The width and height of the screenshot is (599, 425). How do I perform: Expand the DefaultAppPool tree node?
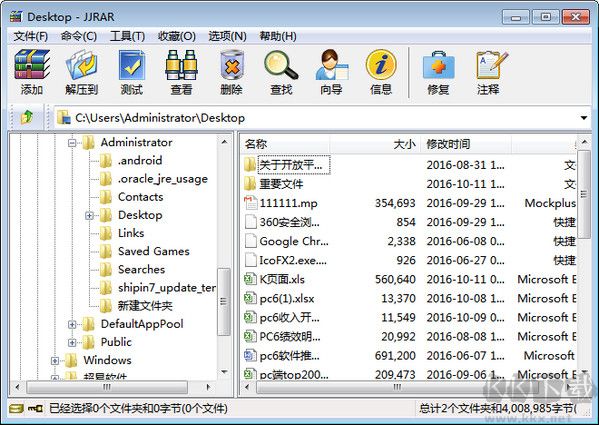pos(72,325)
